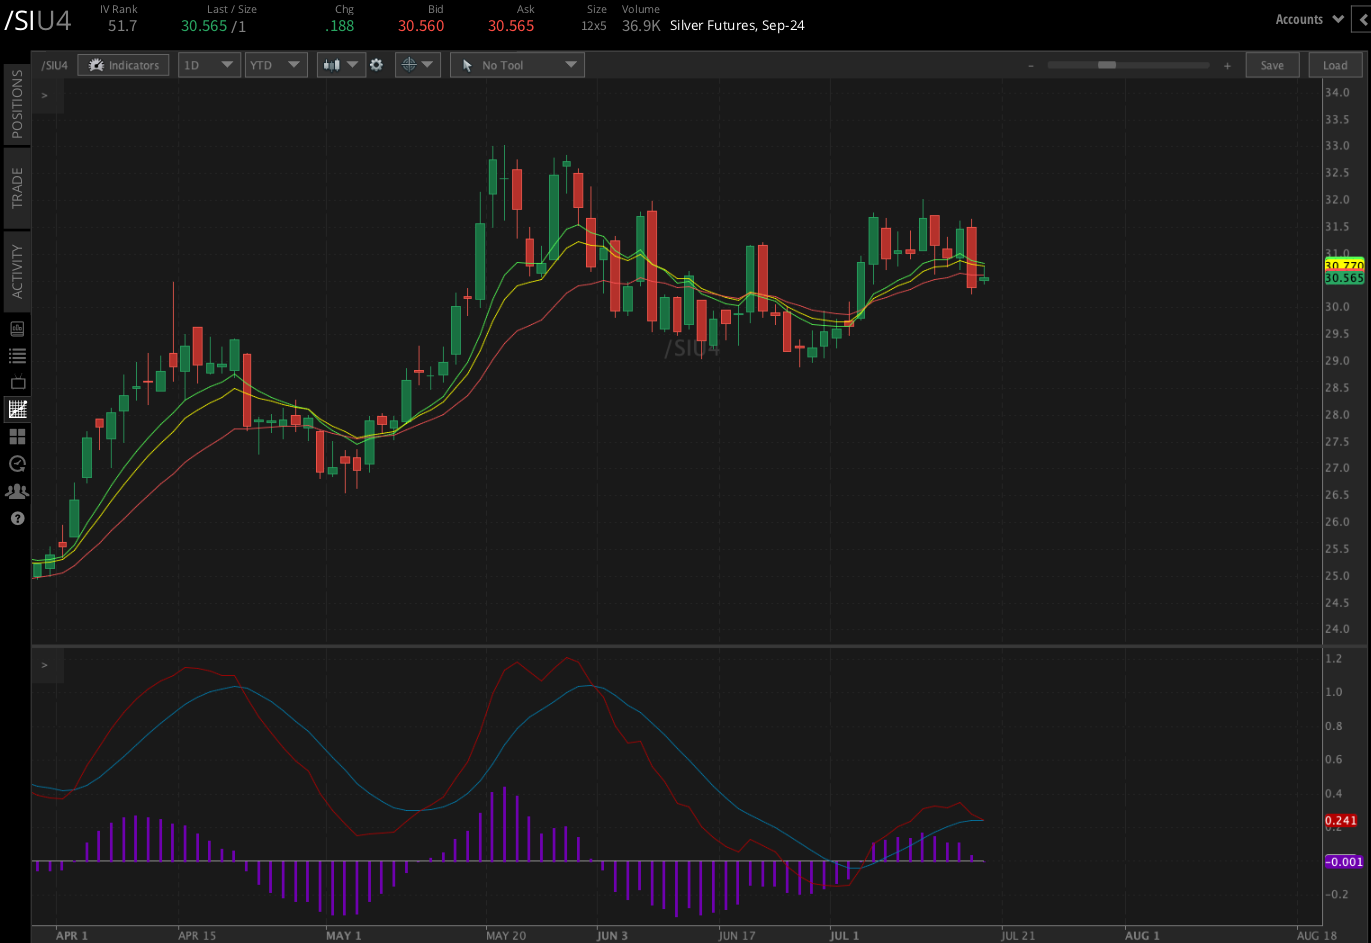Open the candlestick chart type dropdown
Screen dimensions: 1371x943
click(340, 65)
